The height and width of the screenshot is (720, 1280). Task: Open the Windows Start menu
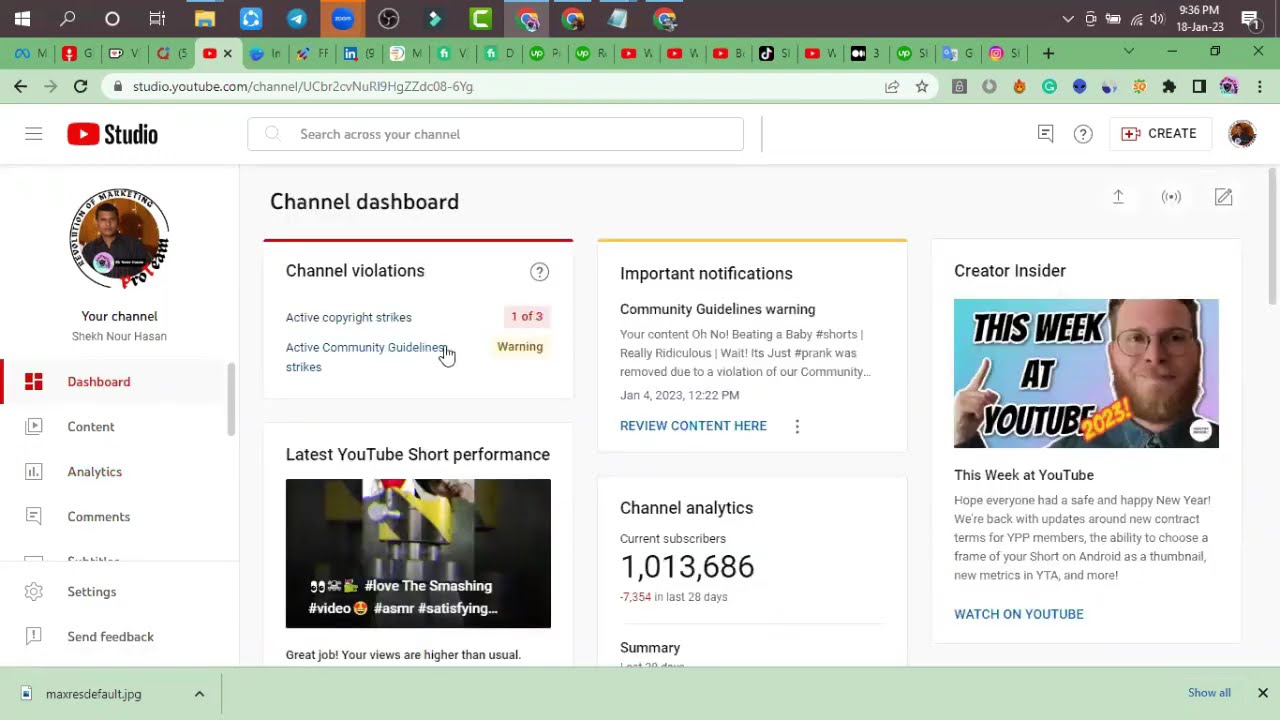click(22, 18)
